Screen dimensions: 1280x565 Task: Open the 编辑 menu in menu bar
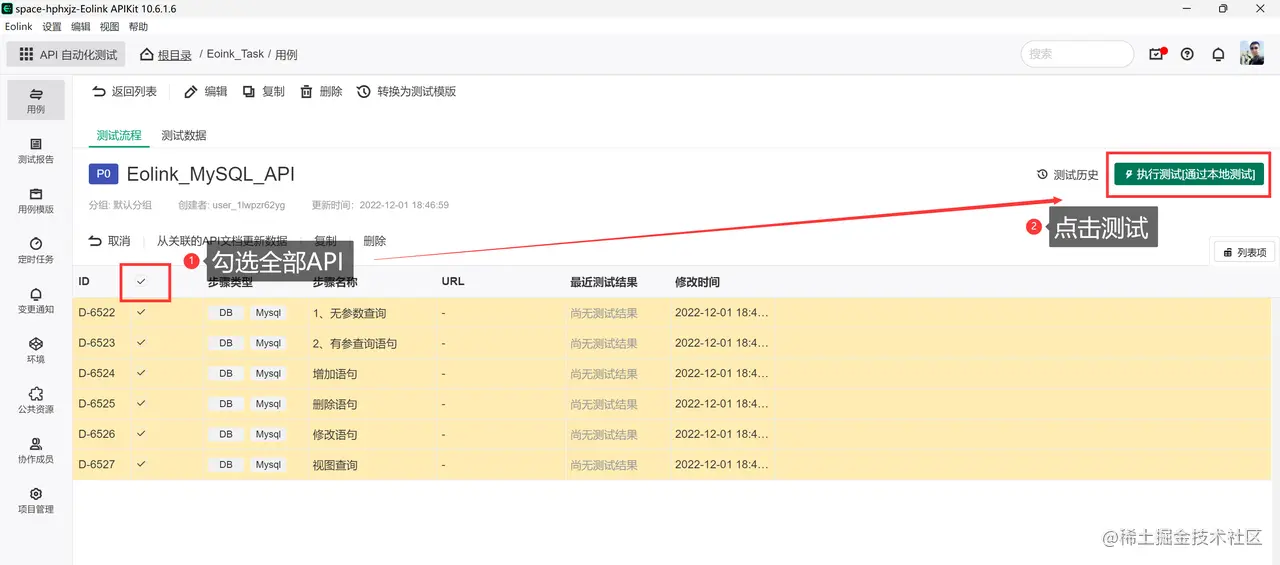(x=80, y=27)
